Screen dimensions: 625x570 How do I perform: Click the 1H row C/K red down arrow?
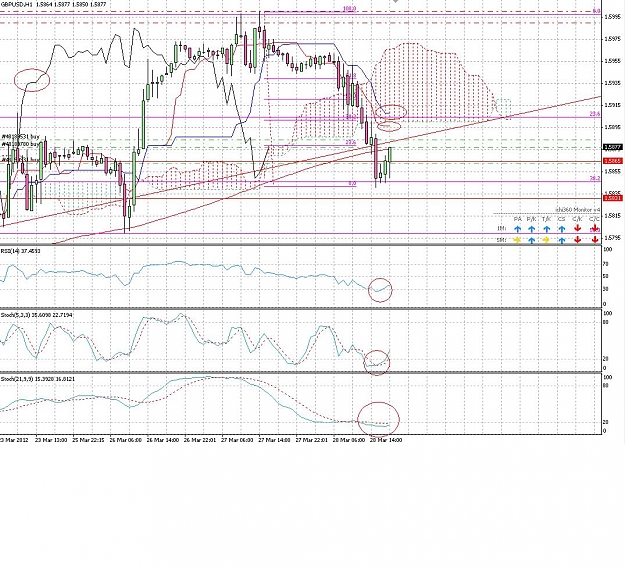(578, 229)
